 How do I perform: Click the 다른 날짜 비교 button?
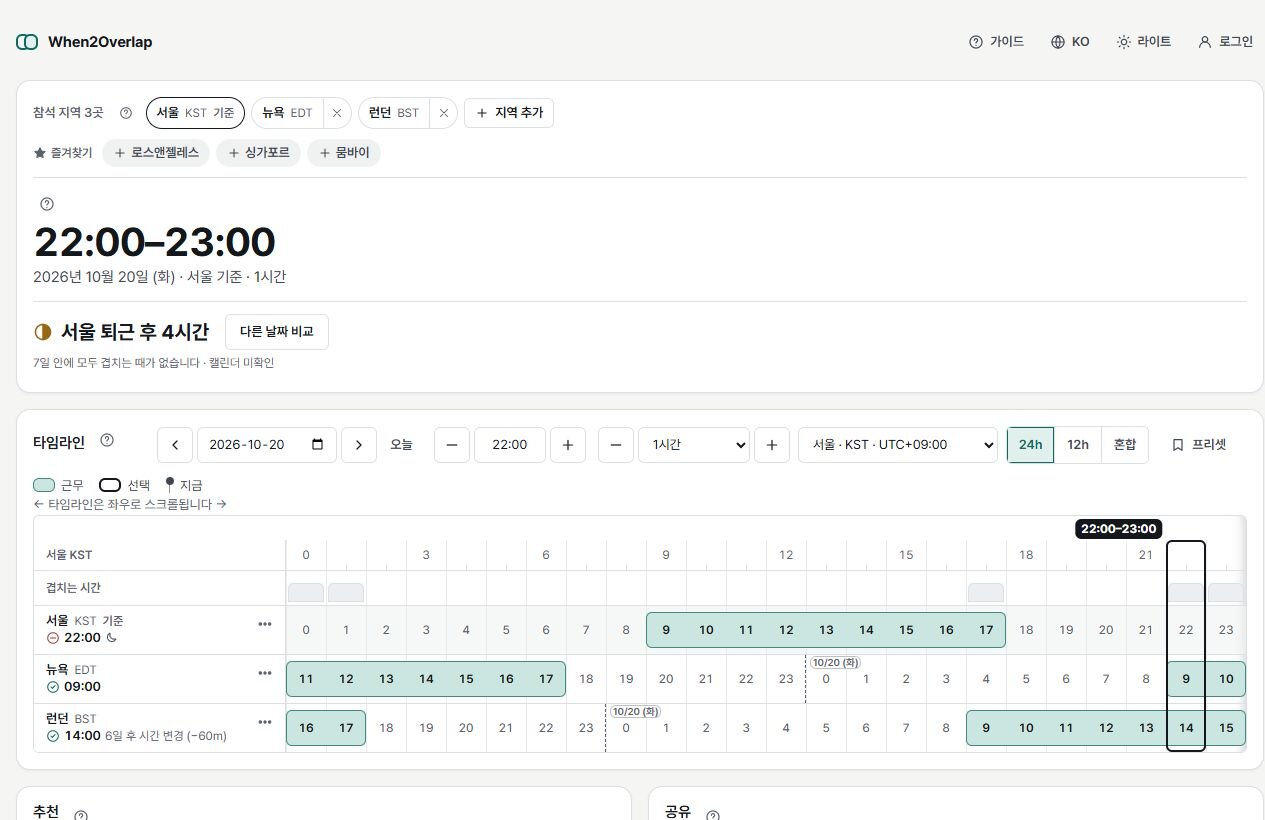click(x=277, y=332)
